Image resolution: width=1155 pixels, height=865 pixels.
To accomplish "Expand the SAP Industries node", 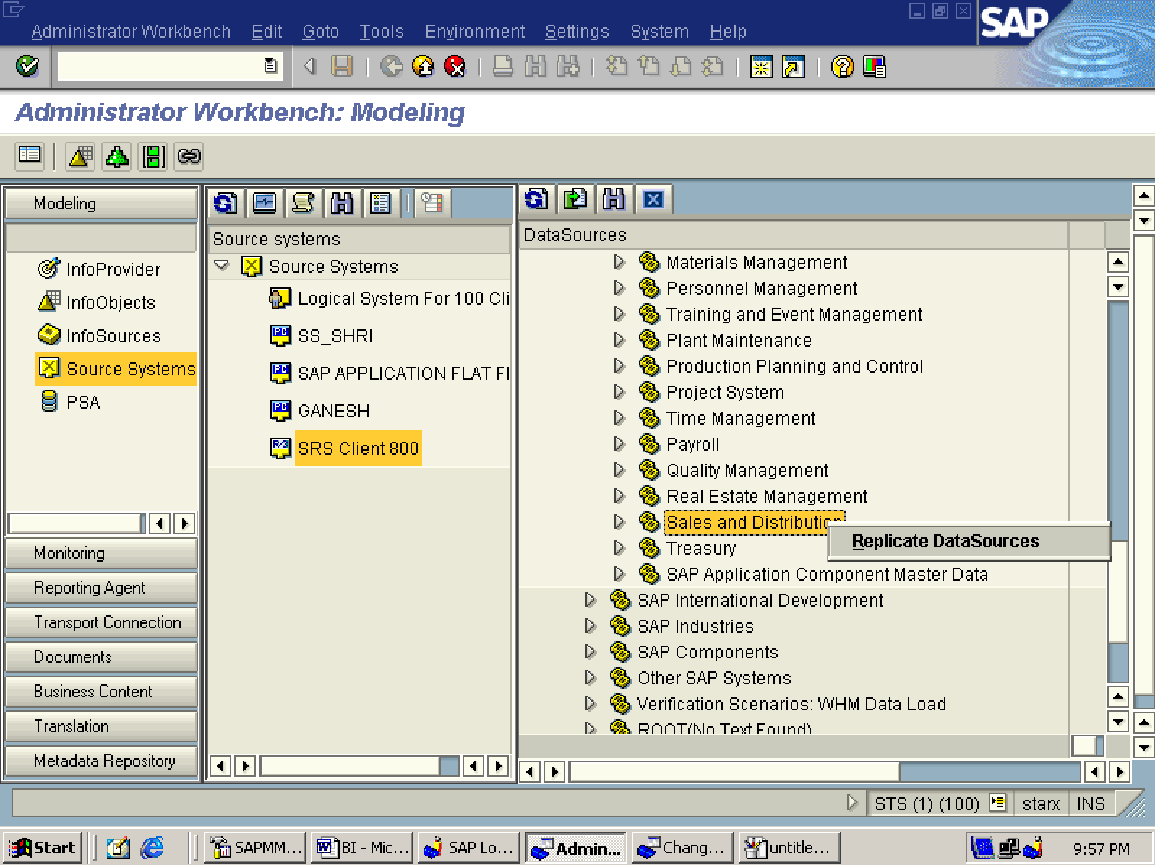I will (590, 626).
